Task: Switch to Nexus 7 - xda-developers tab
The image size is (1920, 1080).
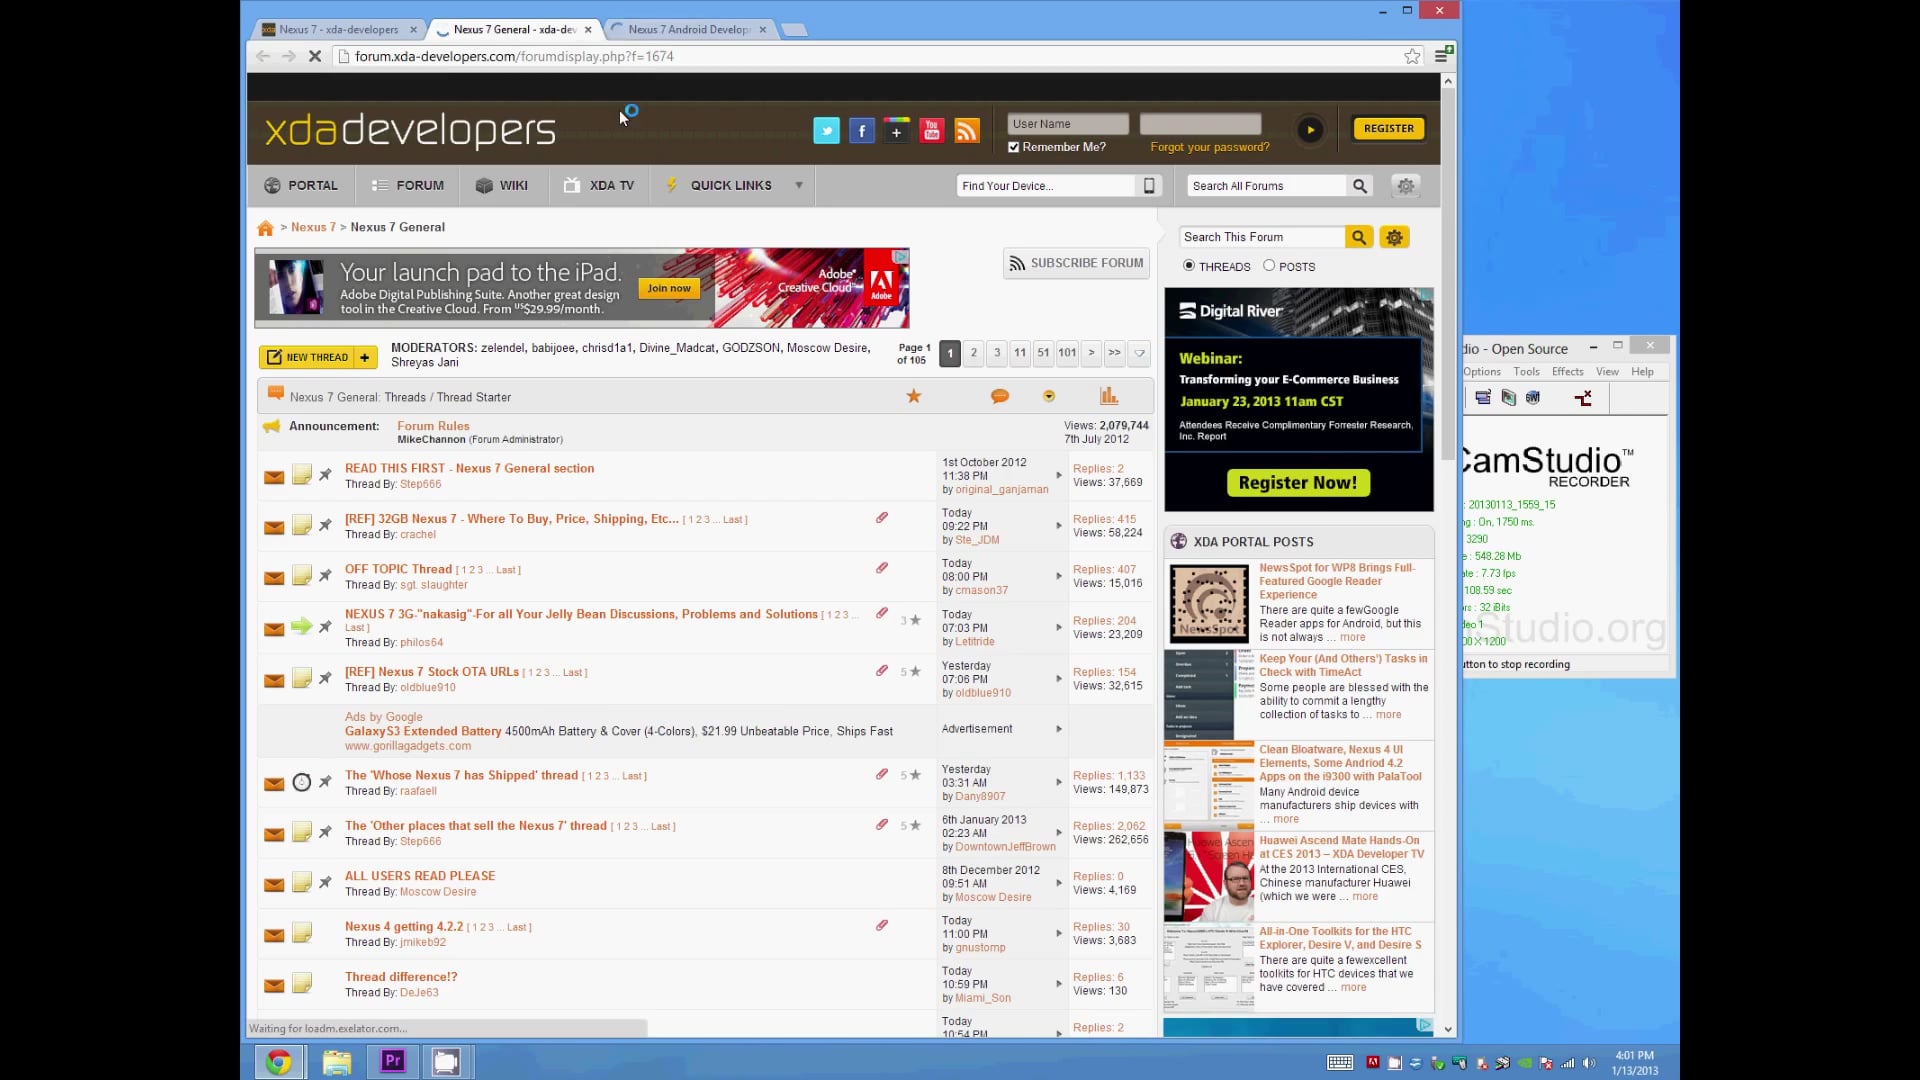Action: point(338,29)
